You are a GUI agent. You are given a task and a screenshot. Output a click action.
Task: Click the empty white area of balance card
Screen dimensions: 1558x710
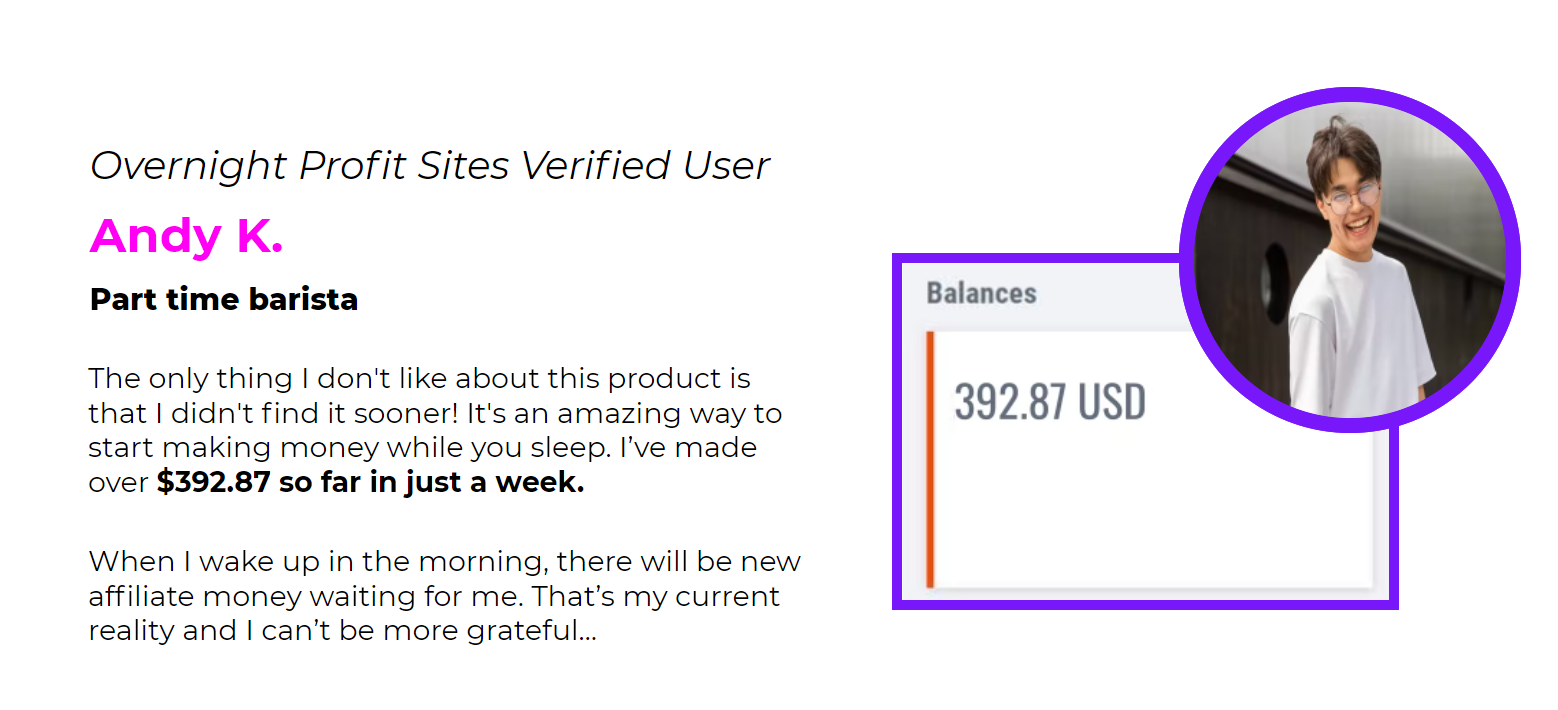click(x=1150, y=510)
